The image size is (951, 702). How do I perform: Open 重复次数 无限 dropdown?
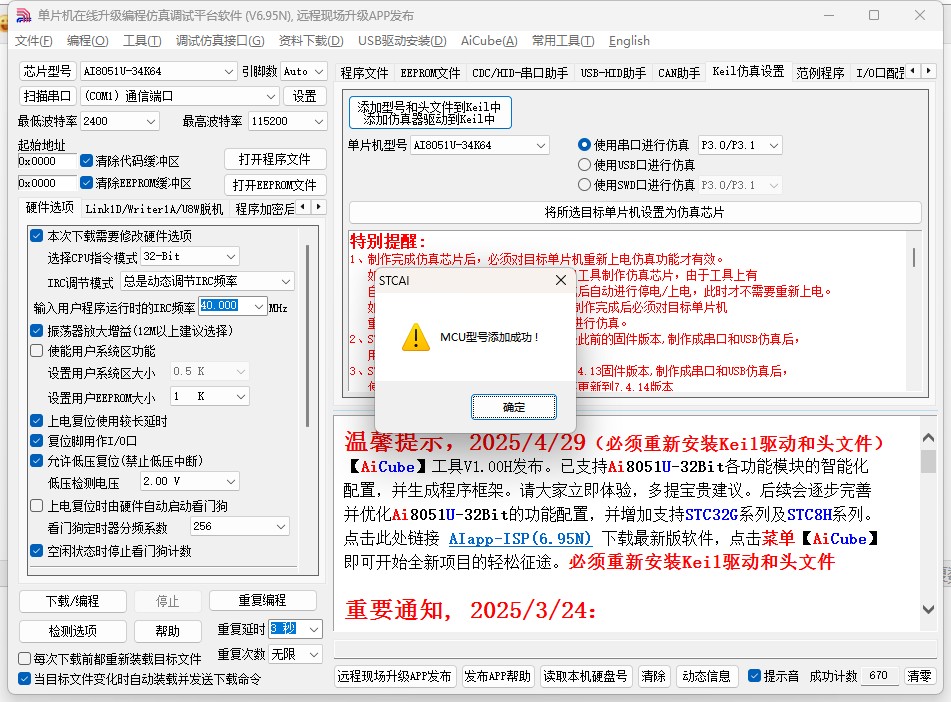click(x=295, y=654)
